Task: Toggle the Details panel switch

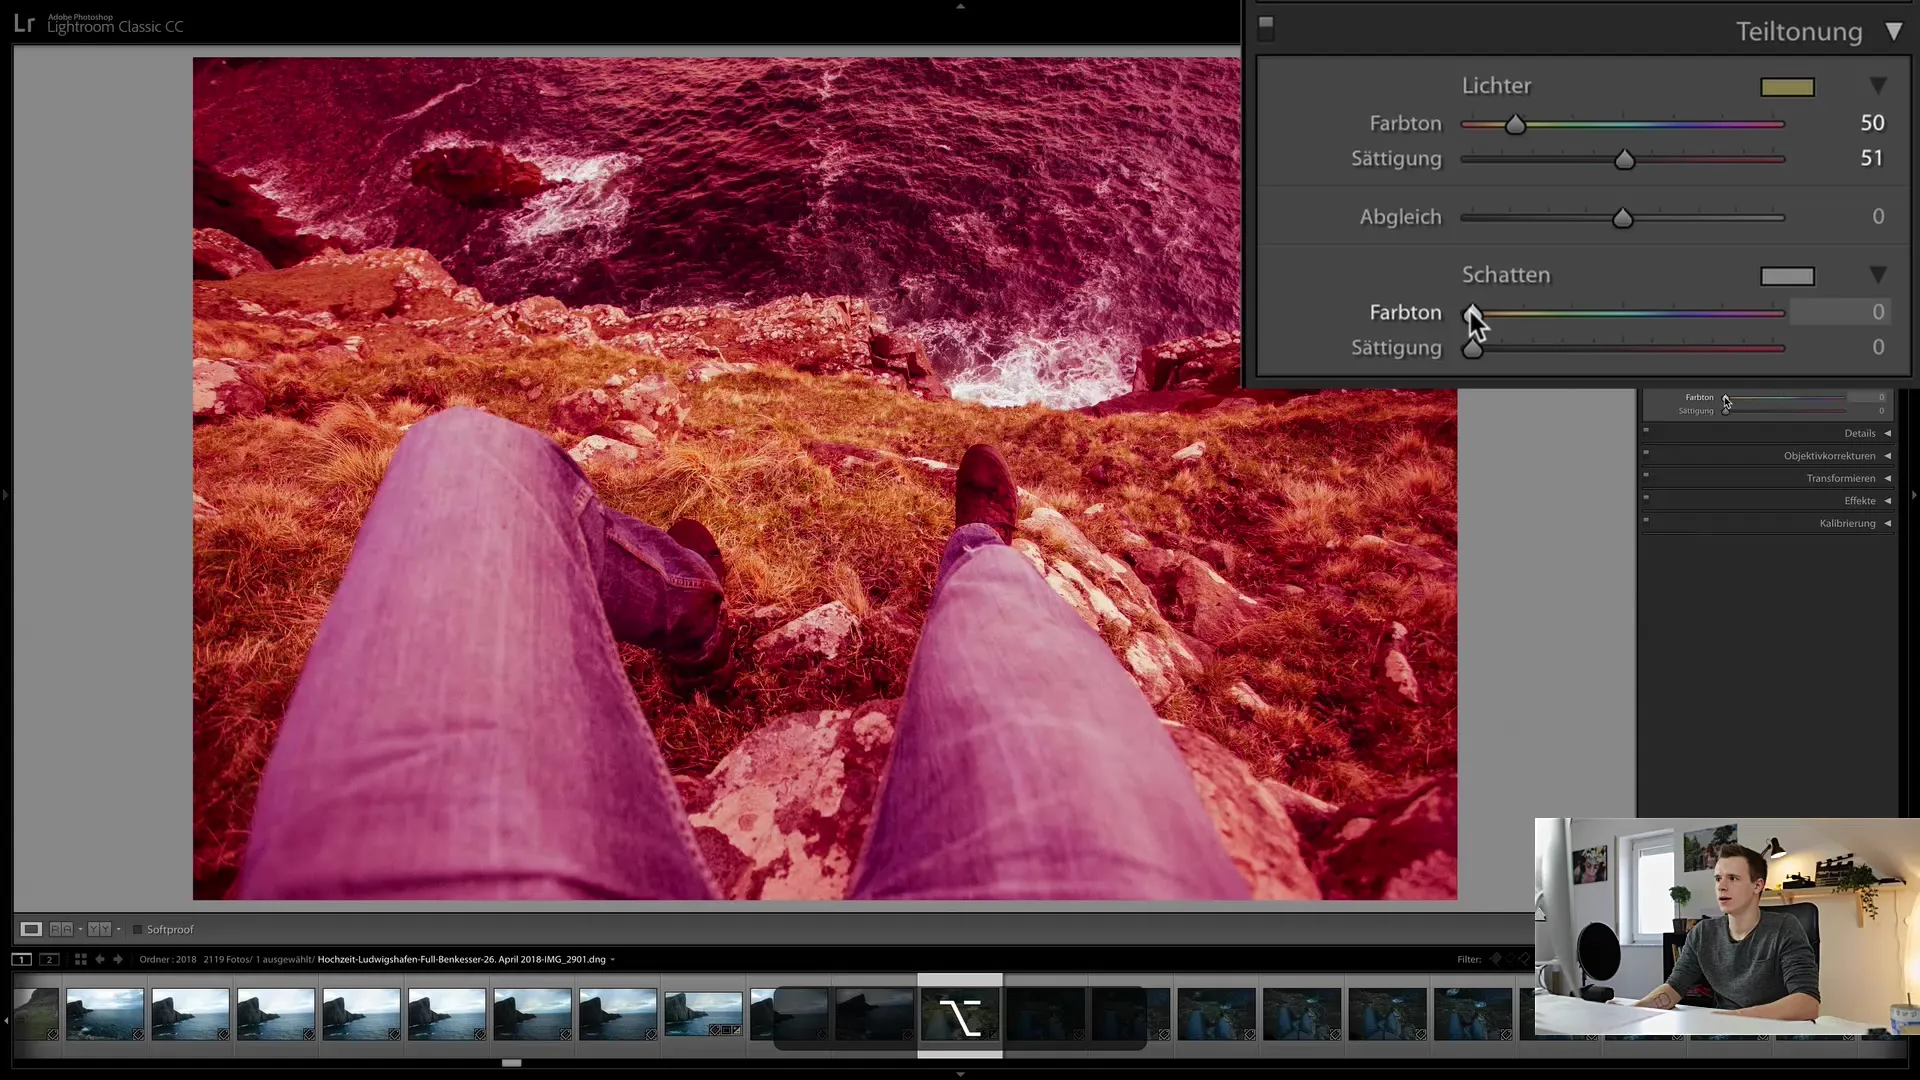Action: (1646, 430)
